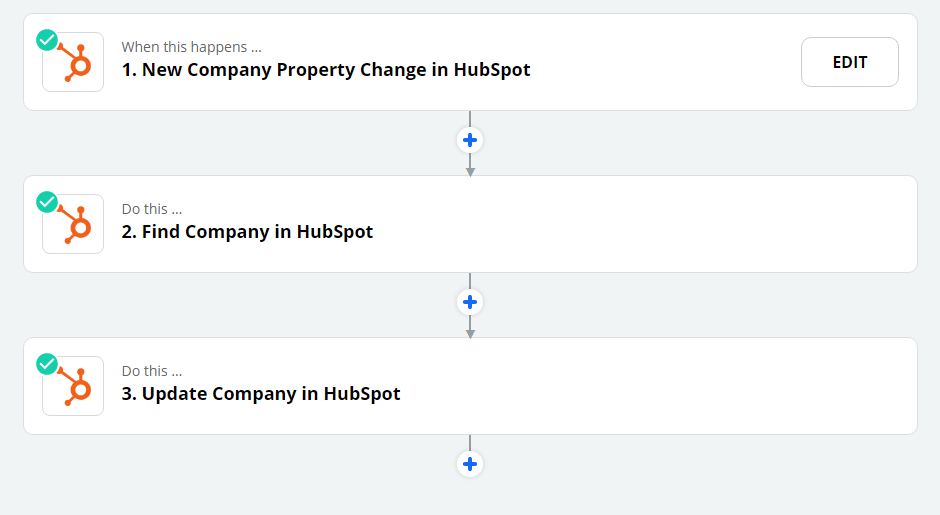Click green checkmark badge on step 2

pyautogui.click(x=47, y=202)
